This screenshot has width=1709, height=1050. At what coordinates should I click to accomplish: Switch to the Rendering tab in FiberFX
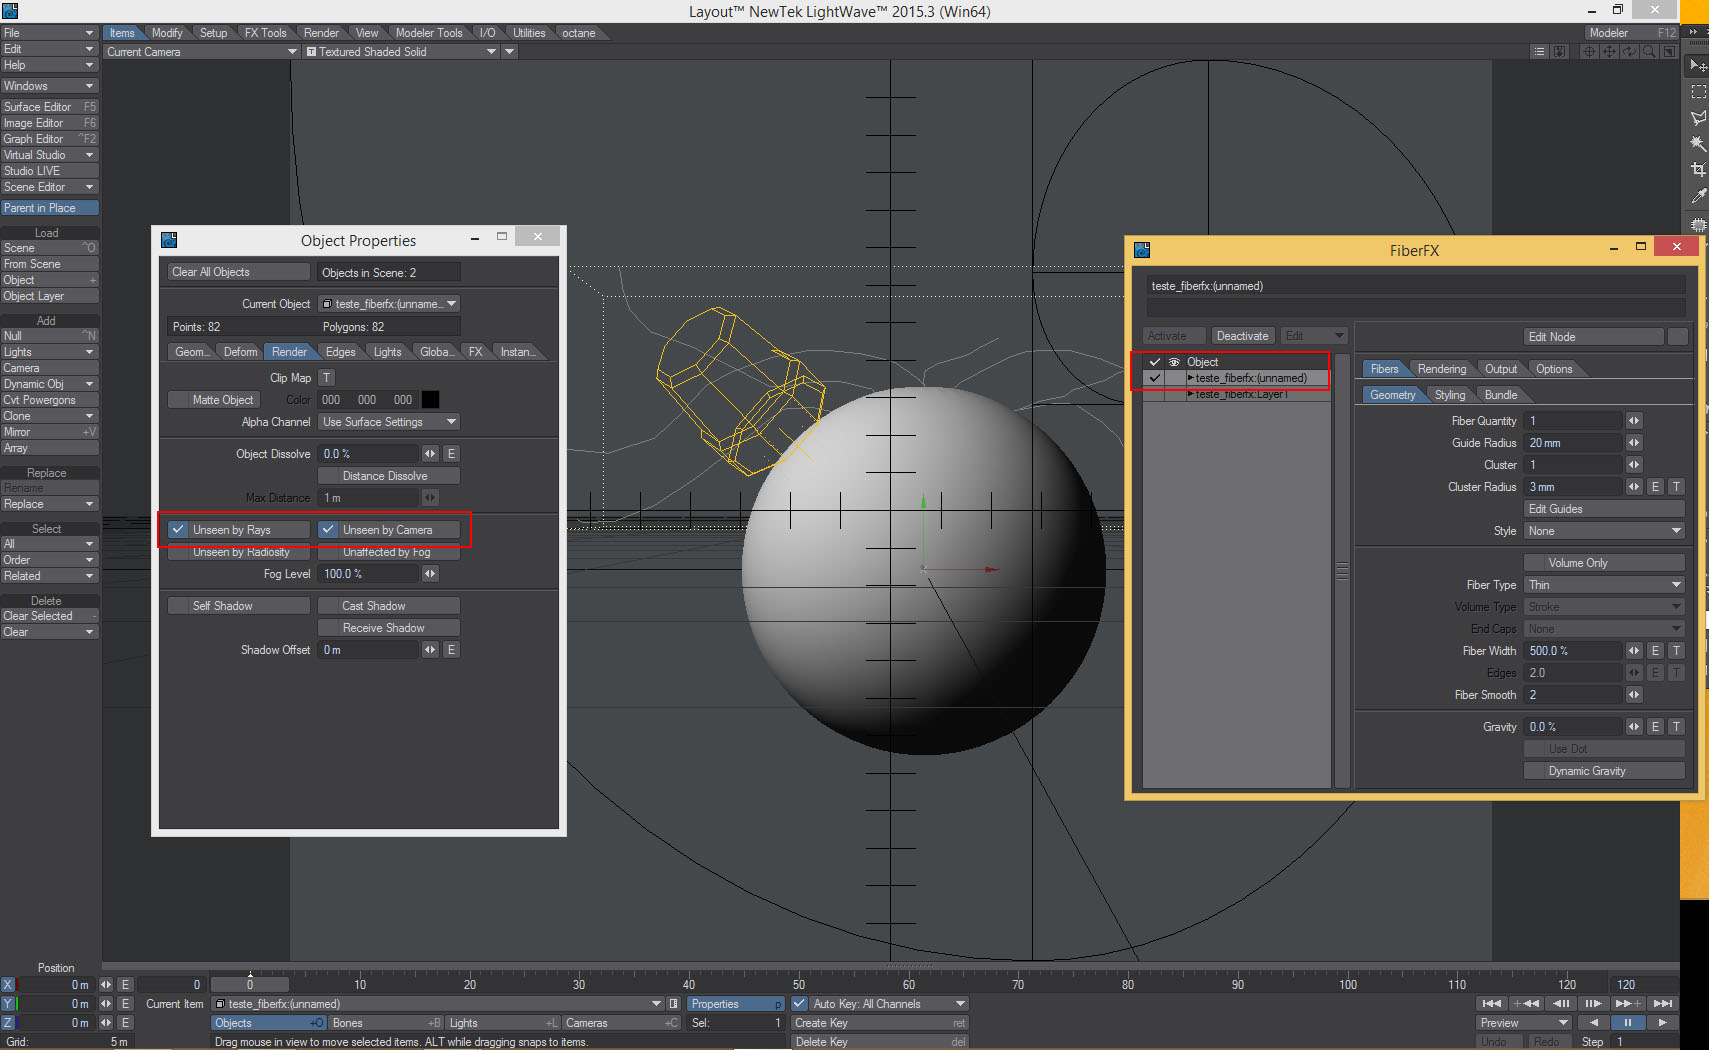pos(1442,369)
